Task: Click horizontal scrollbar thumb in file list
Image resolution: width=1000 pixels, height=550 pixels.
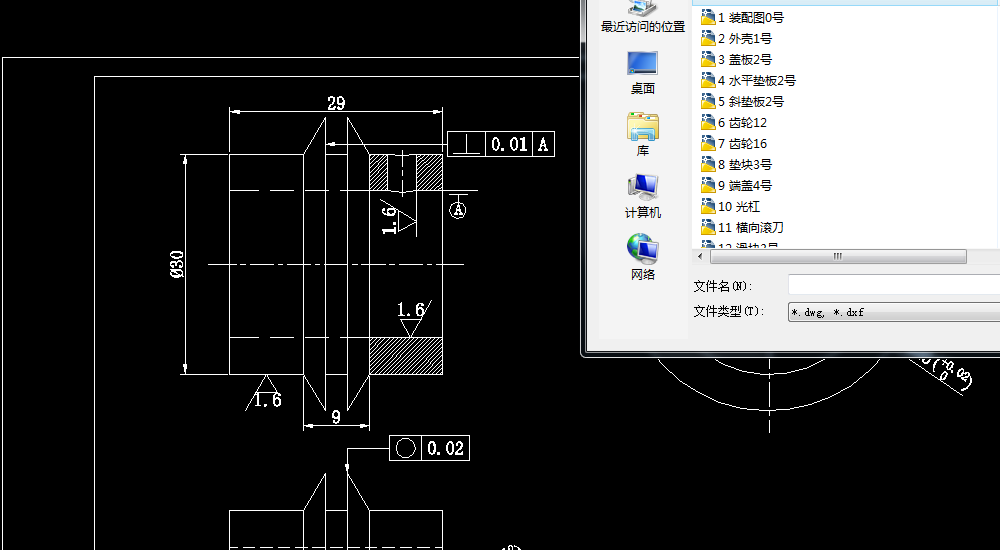Action: 838,256
